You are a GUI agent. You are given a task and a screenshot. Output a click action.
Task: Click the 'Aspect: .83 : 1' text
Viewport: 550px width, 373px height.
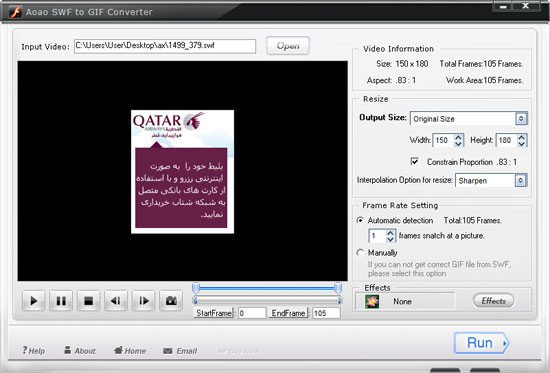[391, 80]
